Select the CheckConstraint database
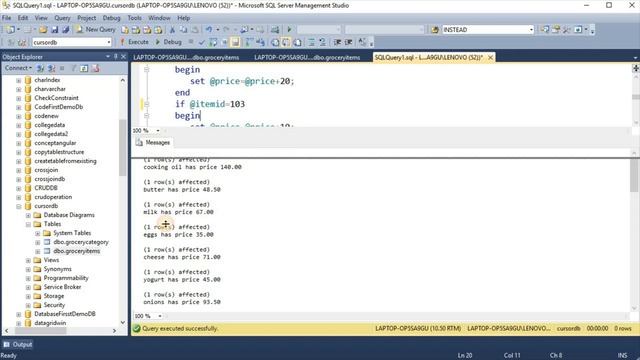 (x=56, y=98)
